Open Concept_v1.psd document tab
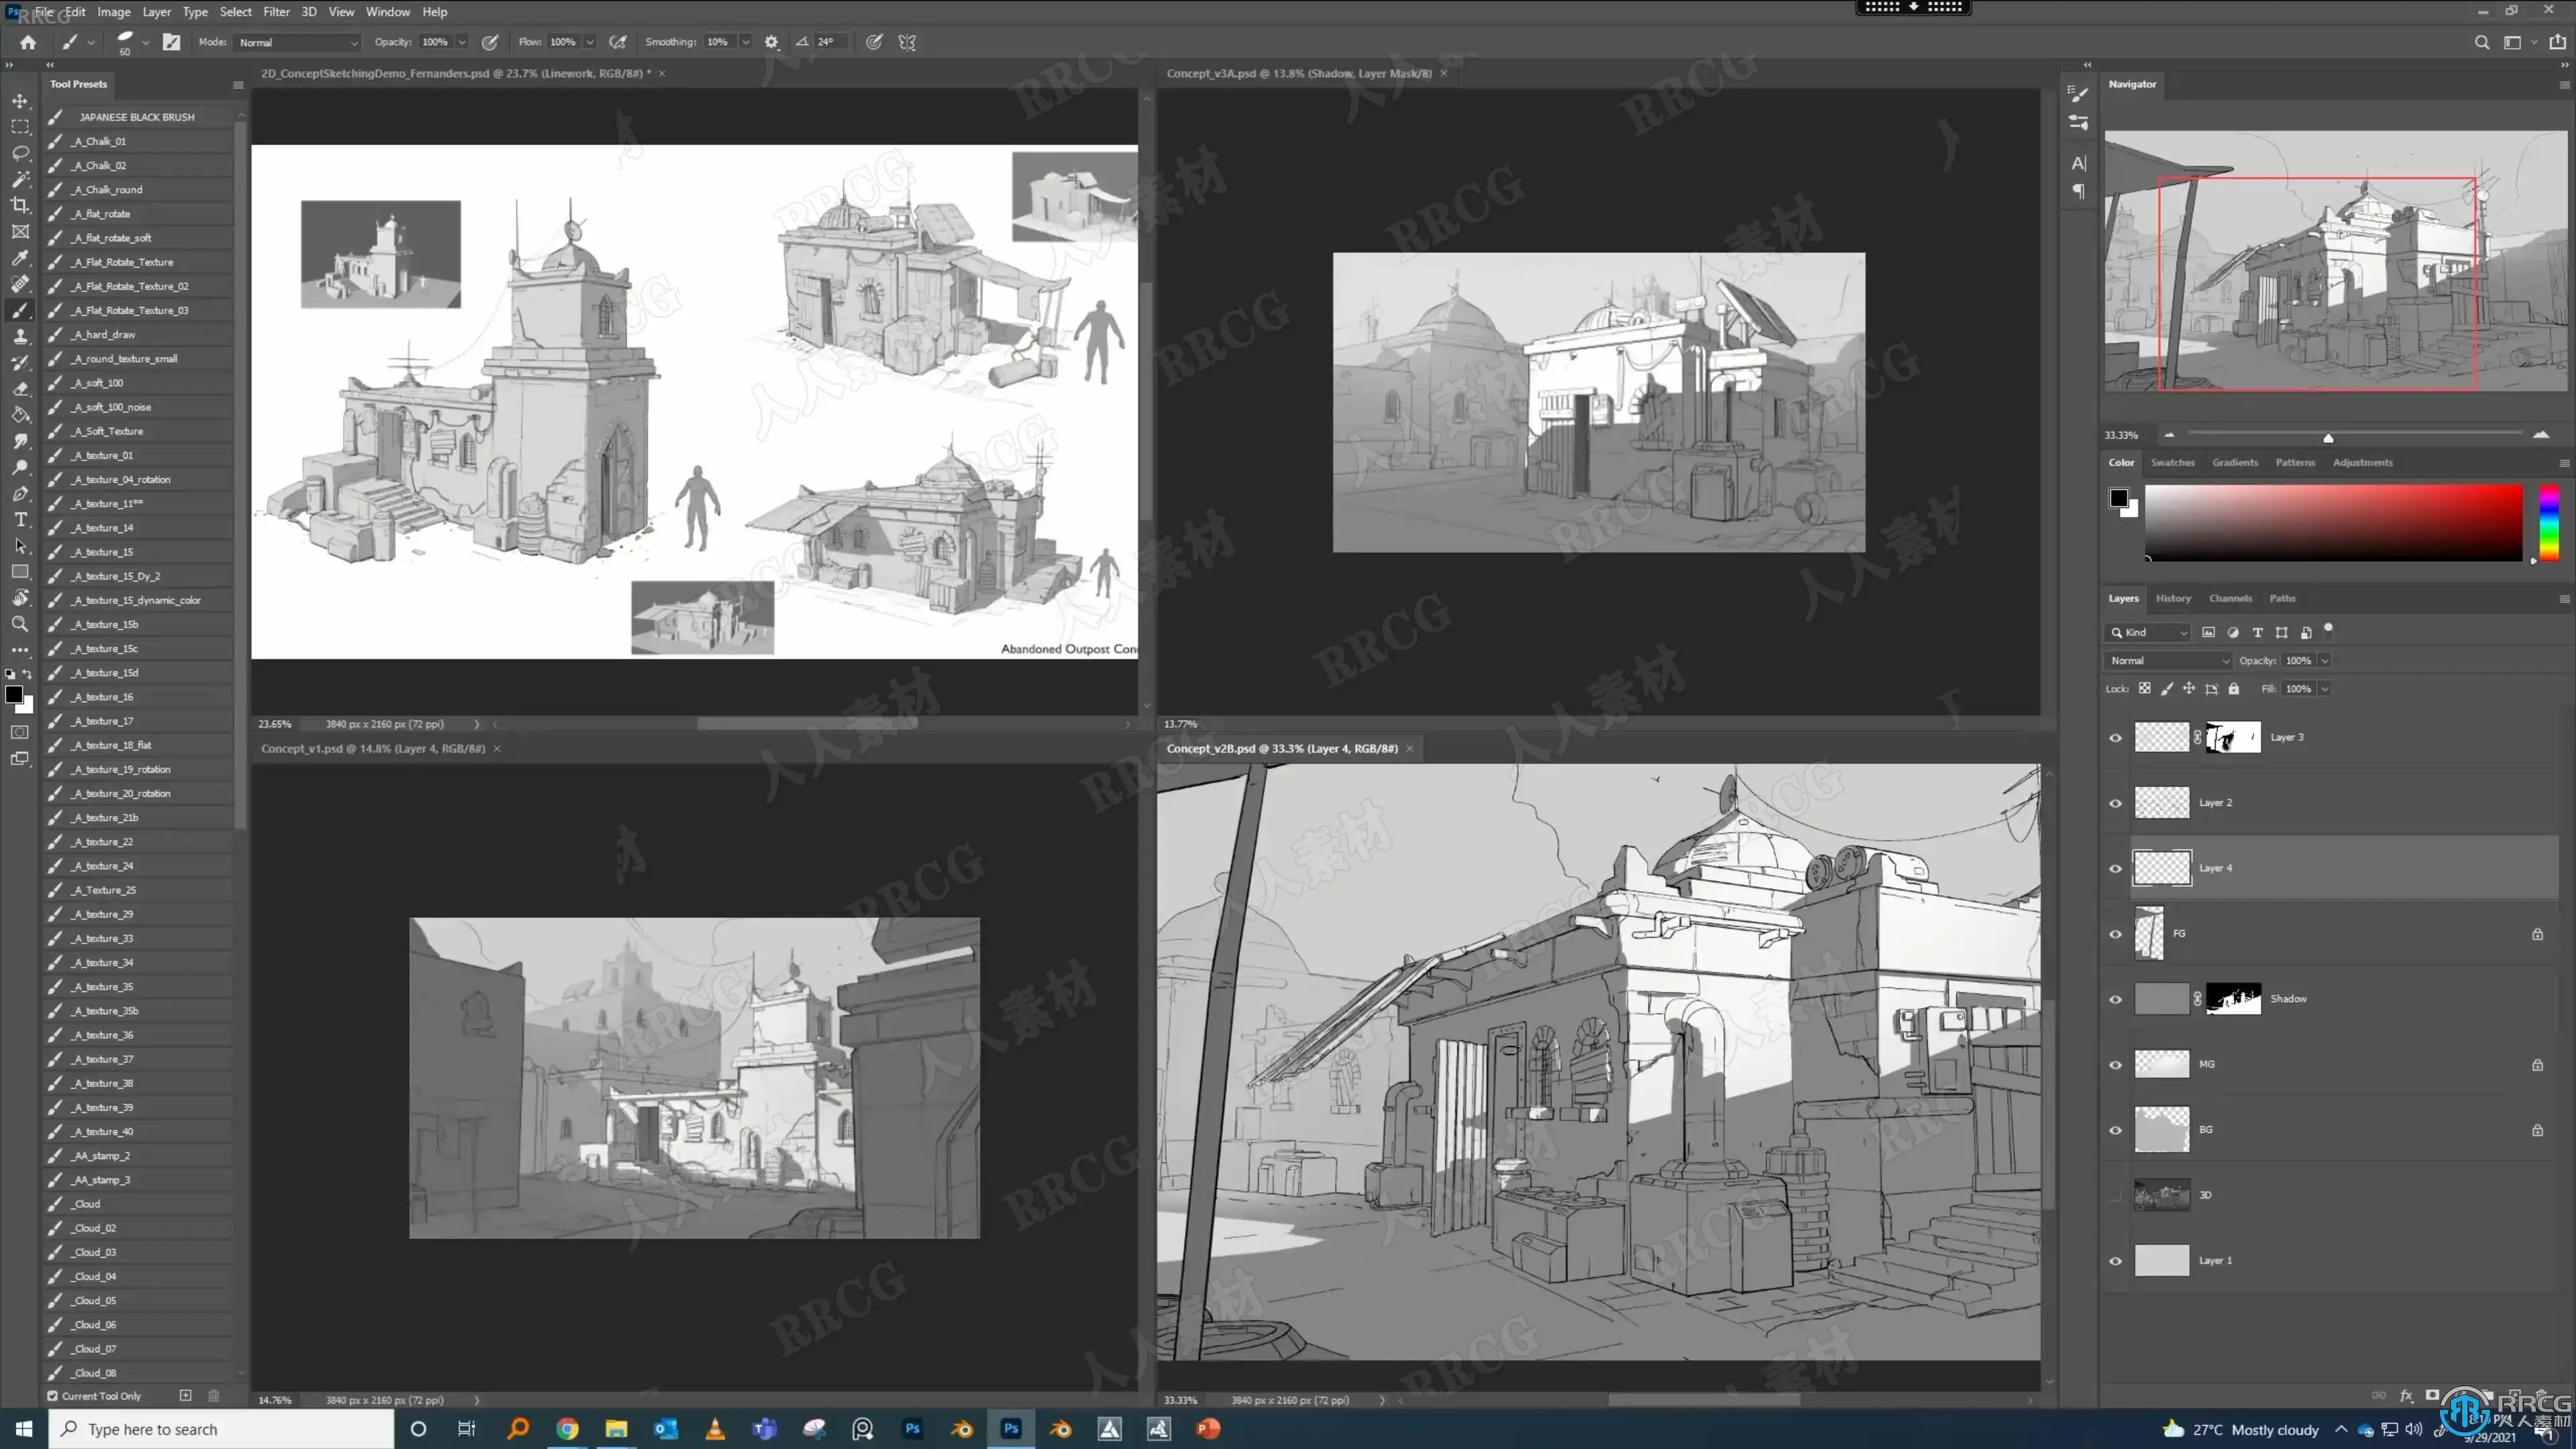Image resolution: width=2576 pixels, height=1449 pixels. coord(373,748)
